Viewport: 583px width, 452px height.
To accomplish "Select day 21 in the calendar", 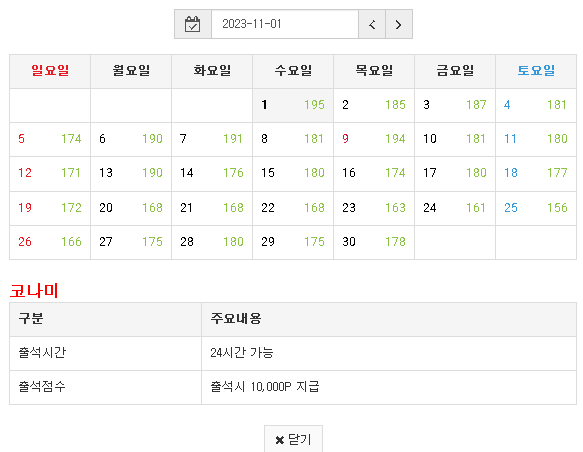I will (186, 208).
